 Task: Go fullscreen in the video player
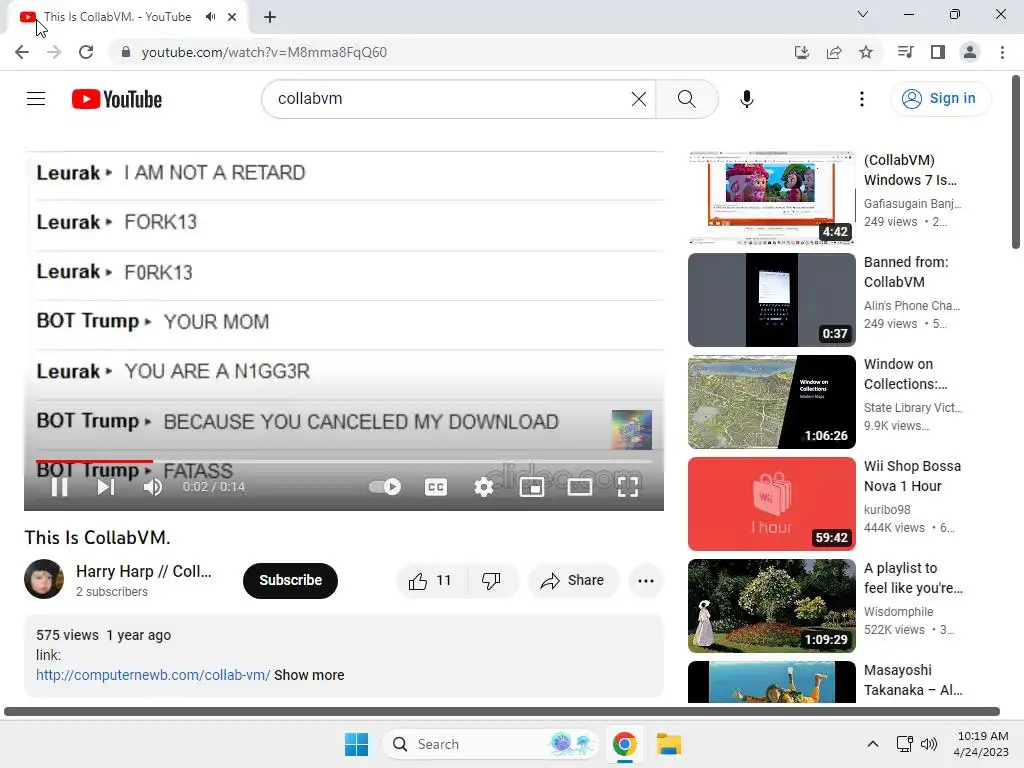[x=628, y=487]
